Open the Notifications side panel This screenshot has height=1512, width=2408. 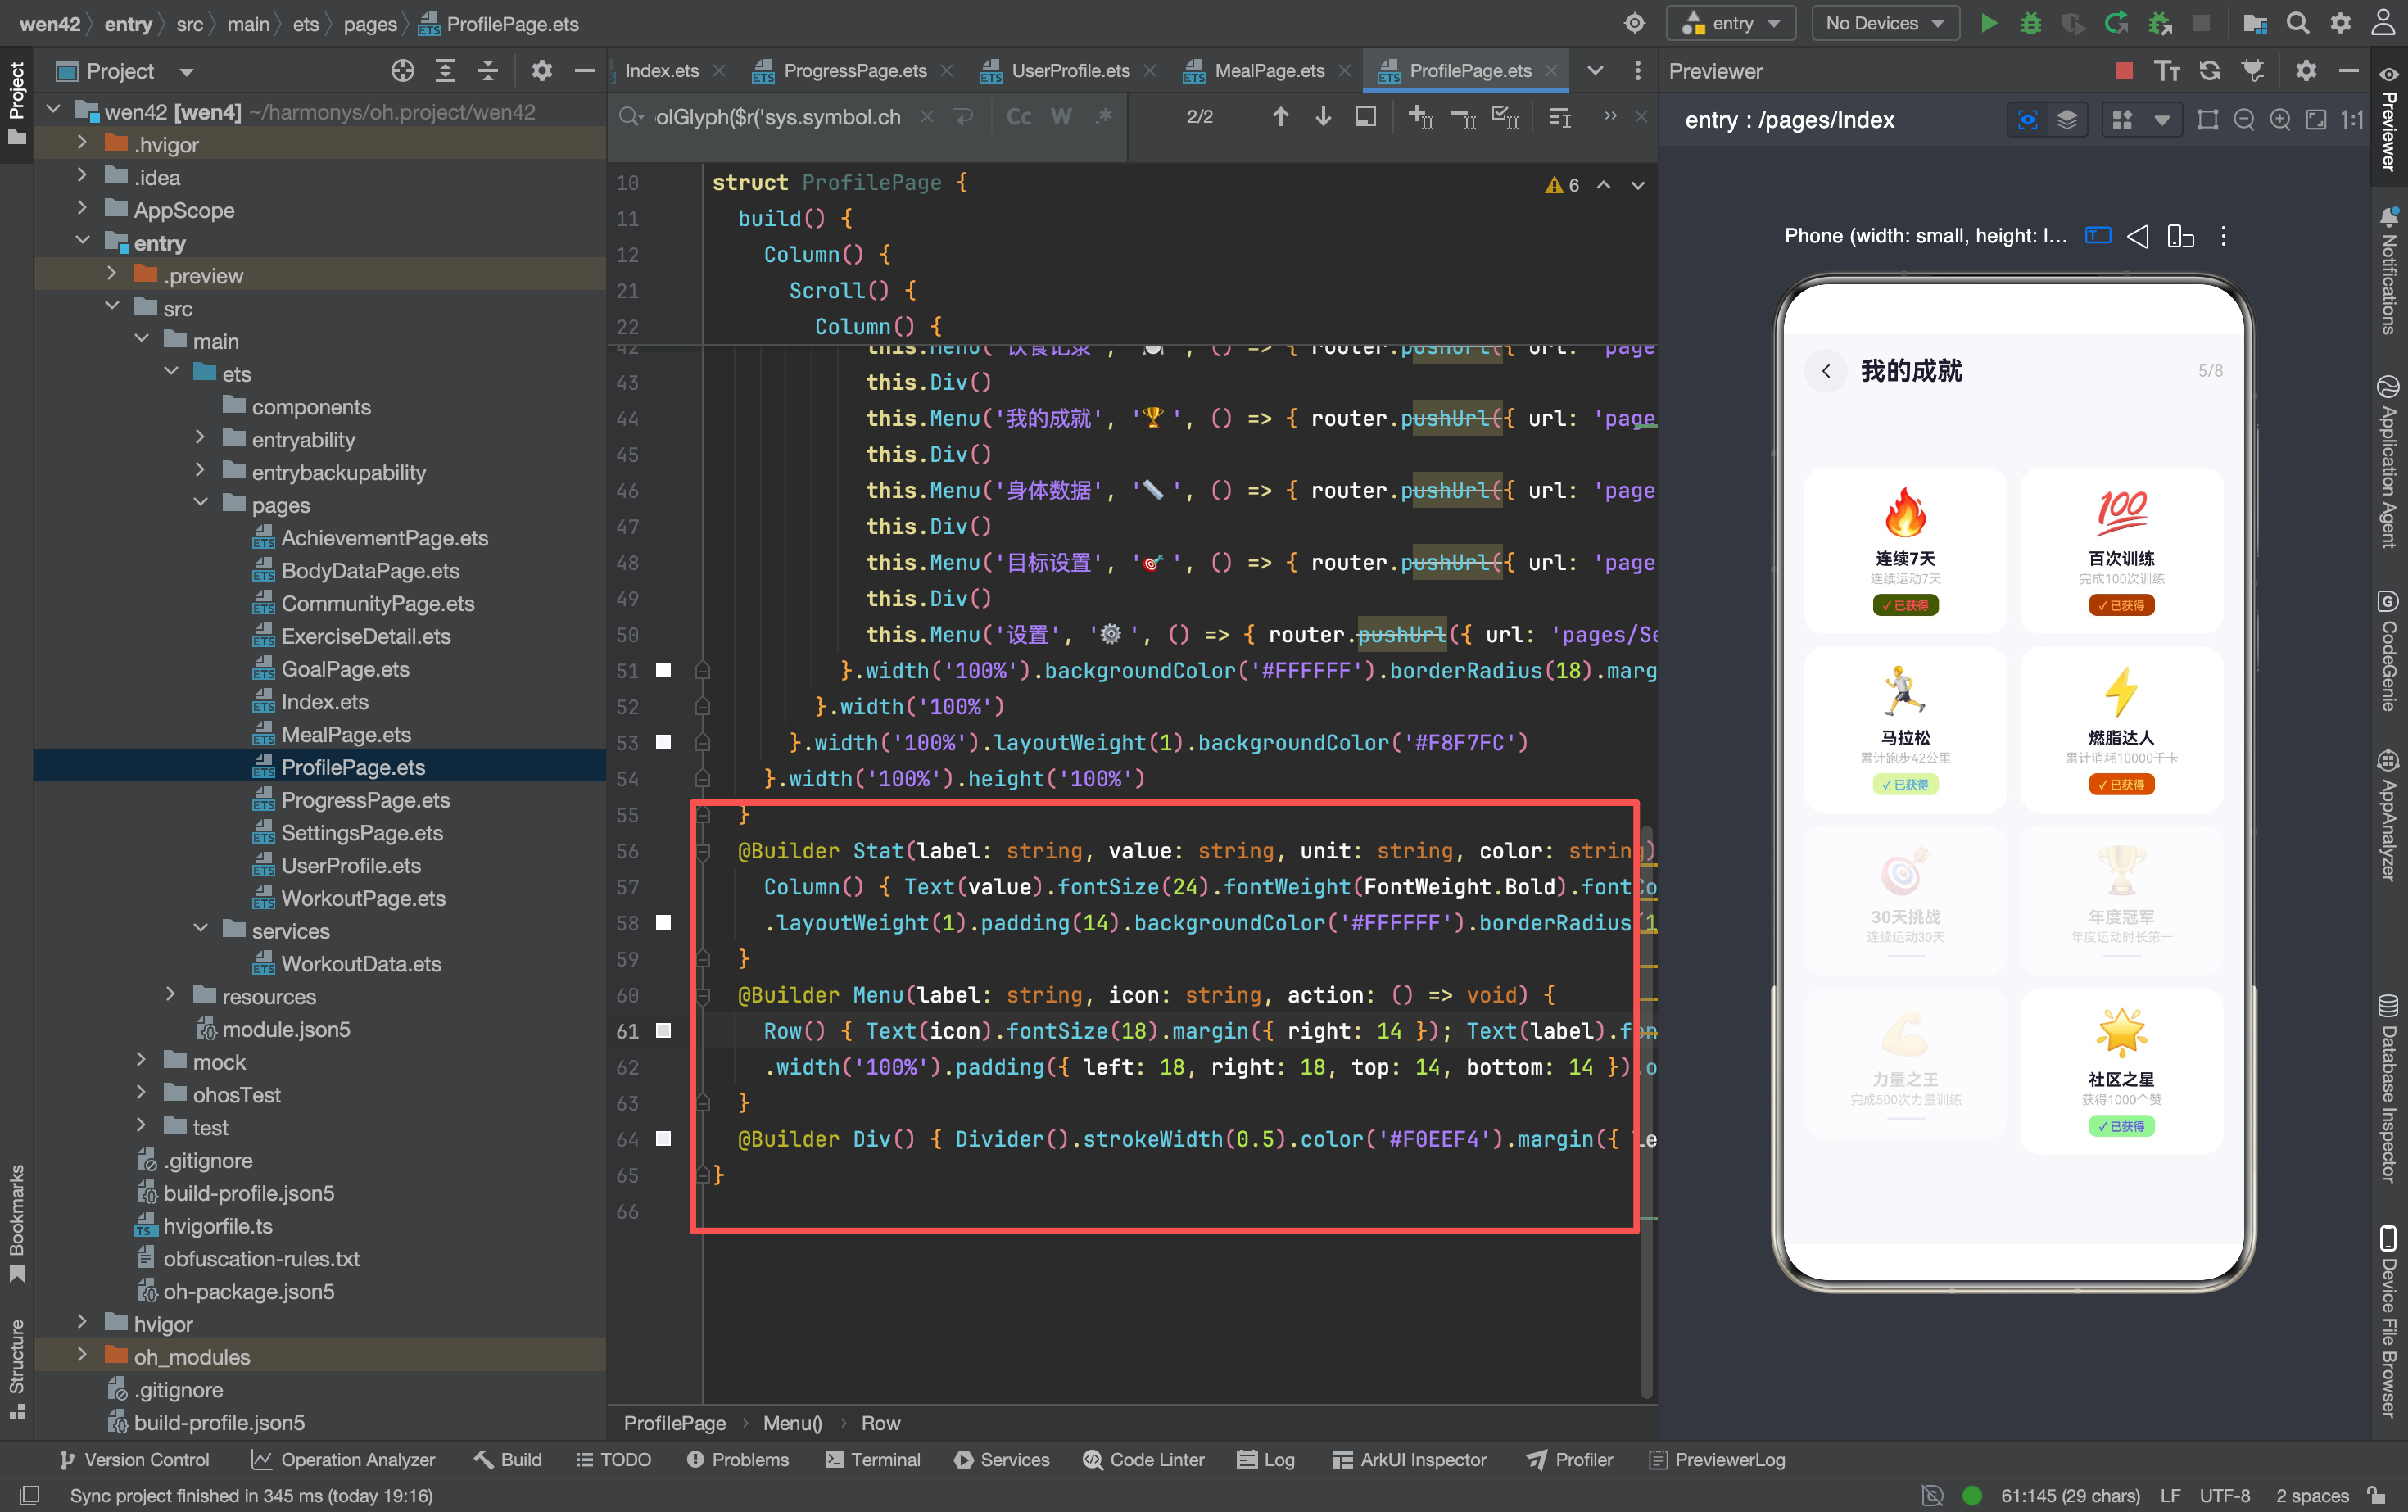[x=2389, y=270]
